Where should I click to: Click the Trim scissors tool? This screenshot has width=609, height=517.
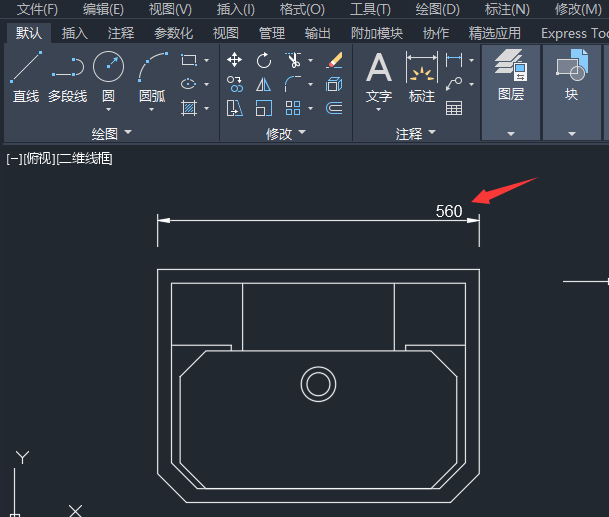pos(294,60)
